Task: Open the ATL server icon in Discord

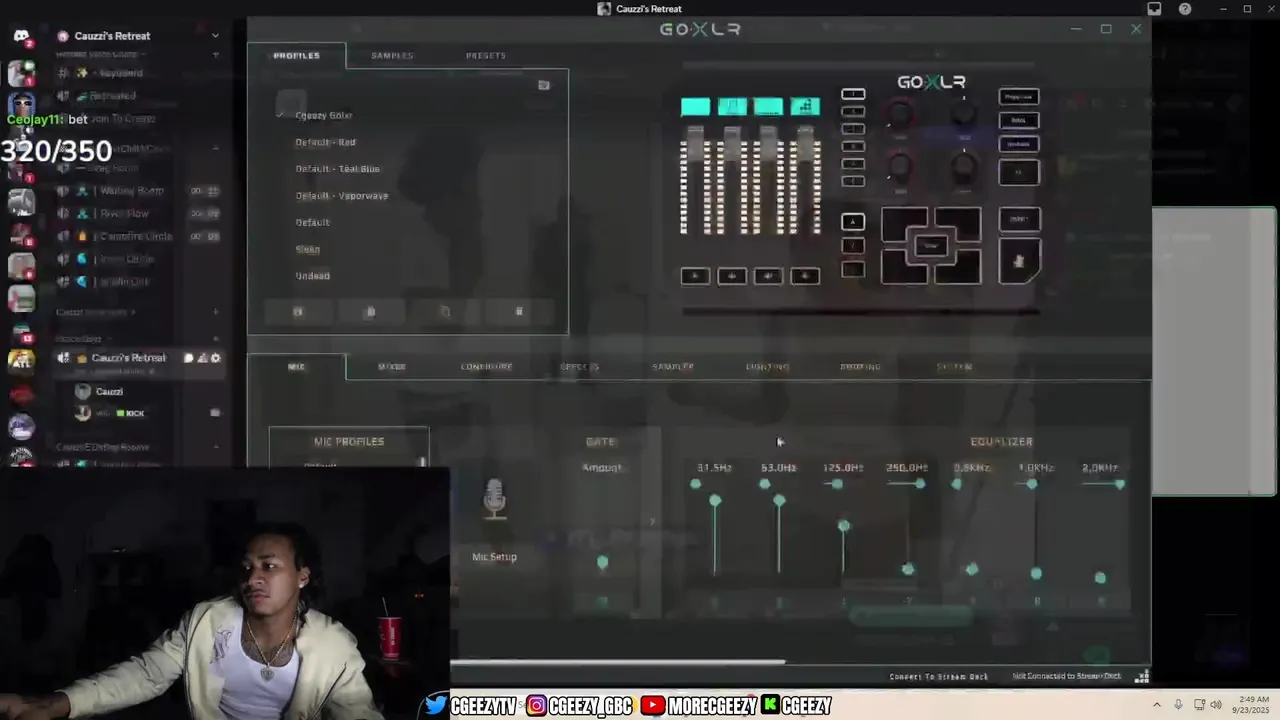Action: click(21, 363)
